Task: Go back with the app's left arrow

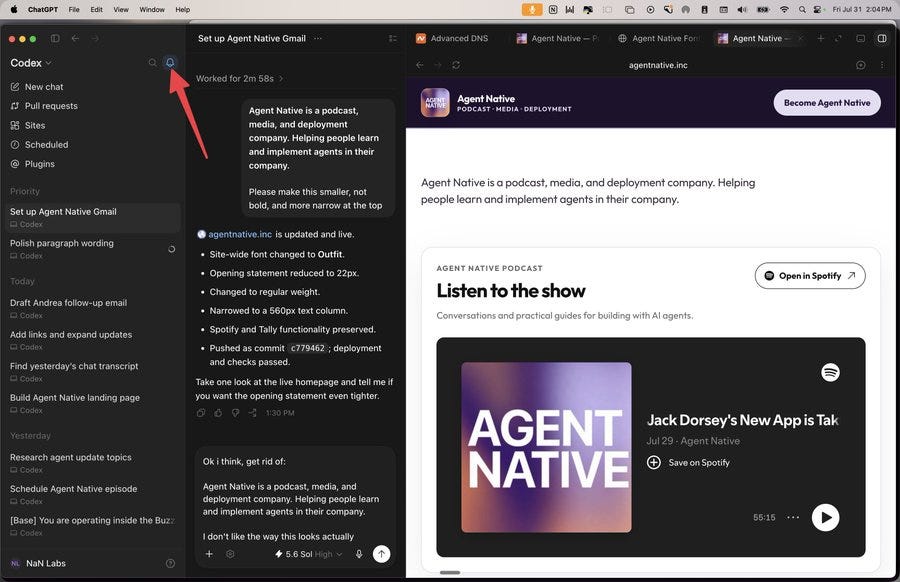Action: click(75, 38)
